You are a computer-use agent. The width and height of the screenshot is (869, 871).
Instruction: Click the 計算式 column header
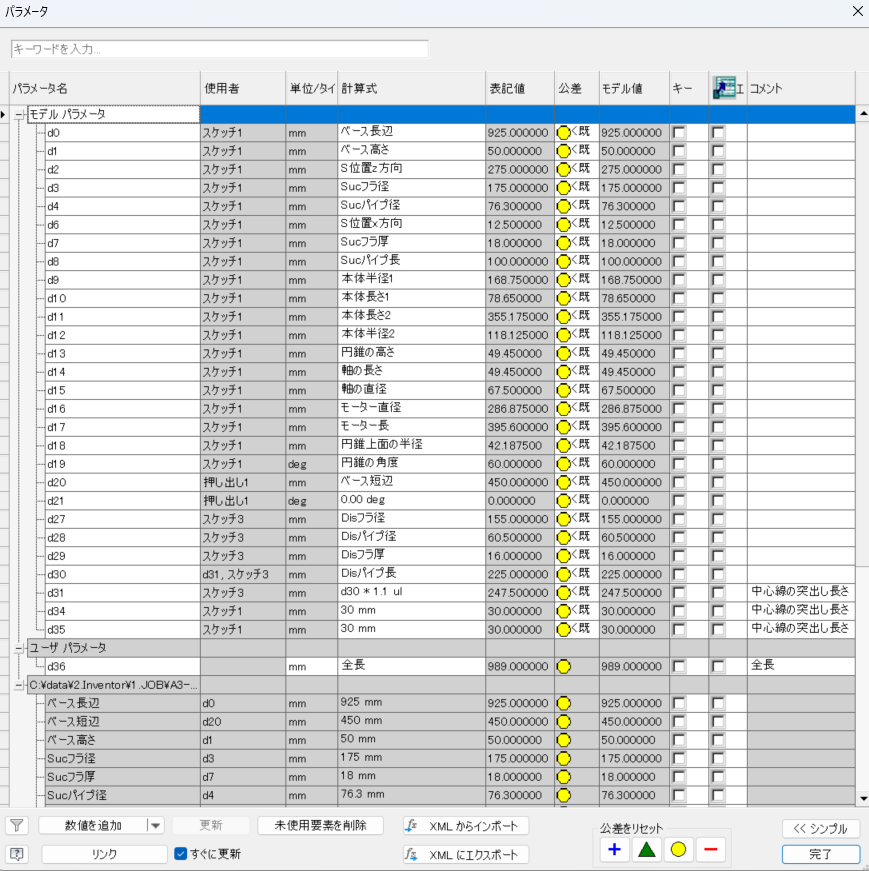[410, 88]
